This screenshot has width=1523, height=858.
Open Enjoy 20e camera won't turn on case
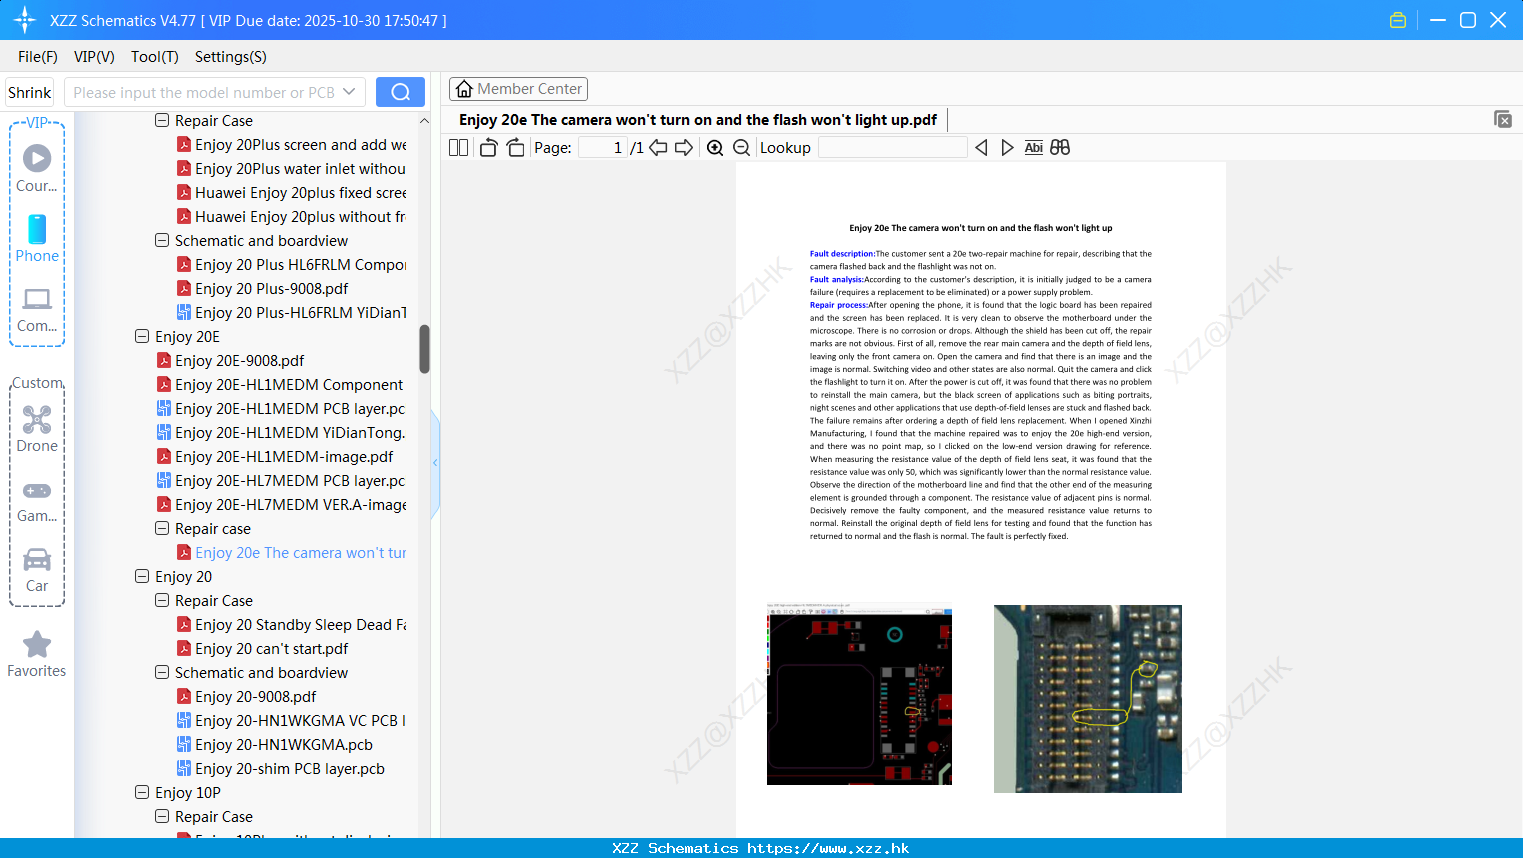click(300, 553)
